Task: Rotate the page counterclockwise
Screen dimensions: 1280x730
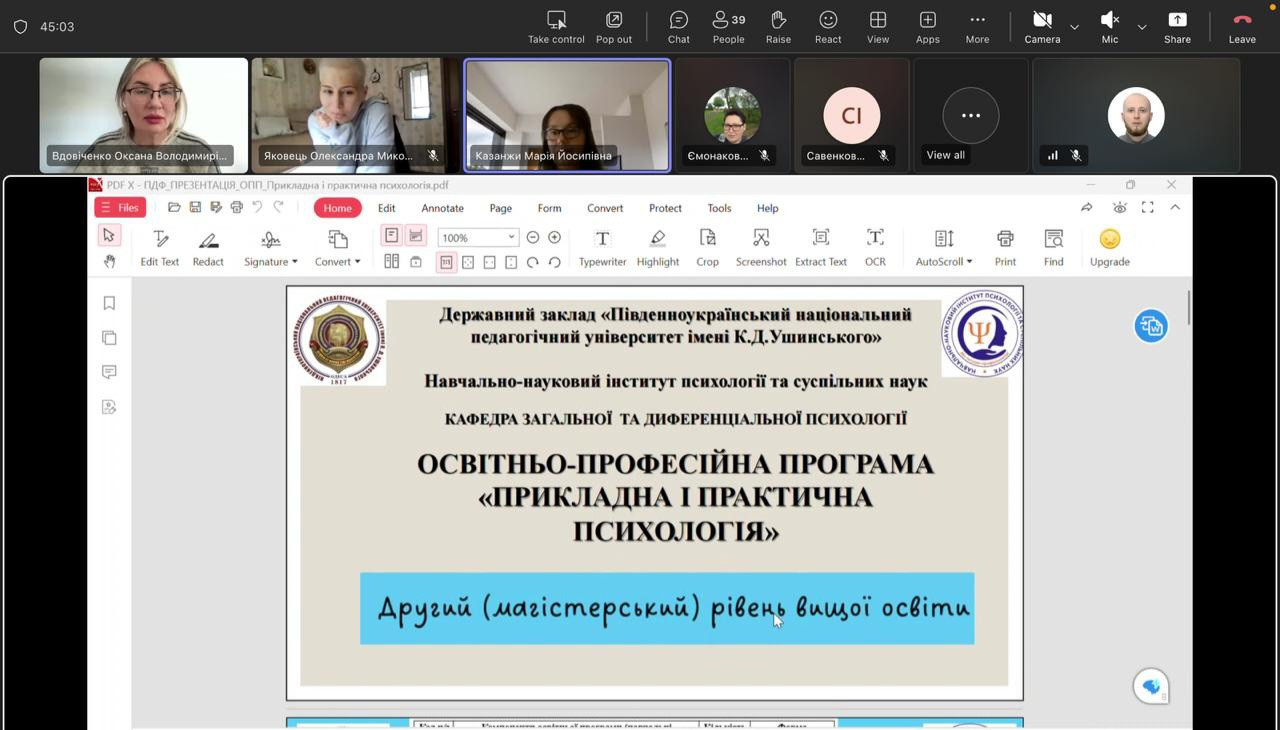Action: click(555, 262)
